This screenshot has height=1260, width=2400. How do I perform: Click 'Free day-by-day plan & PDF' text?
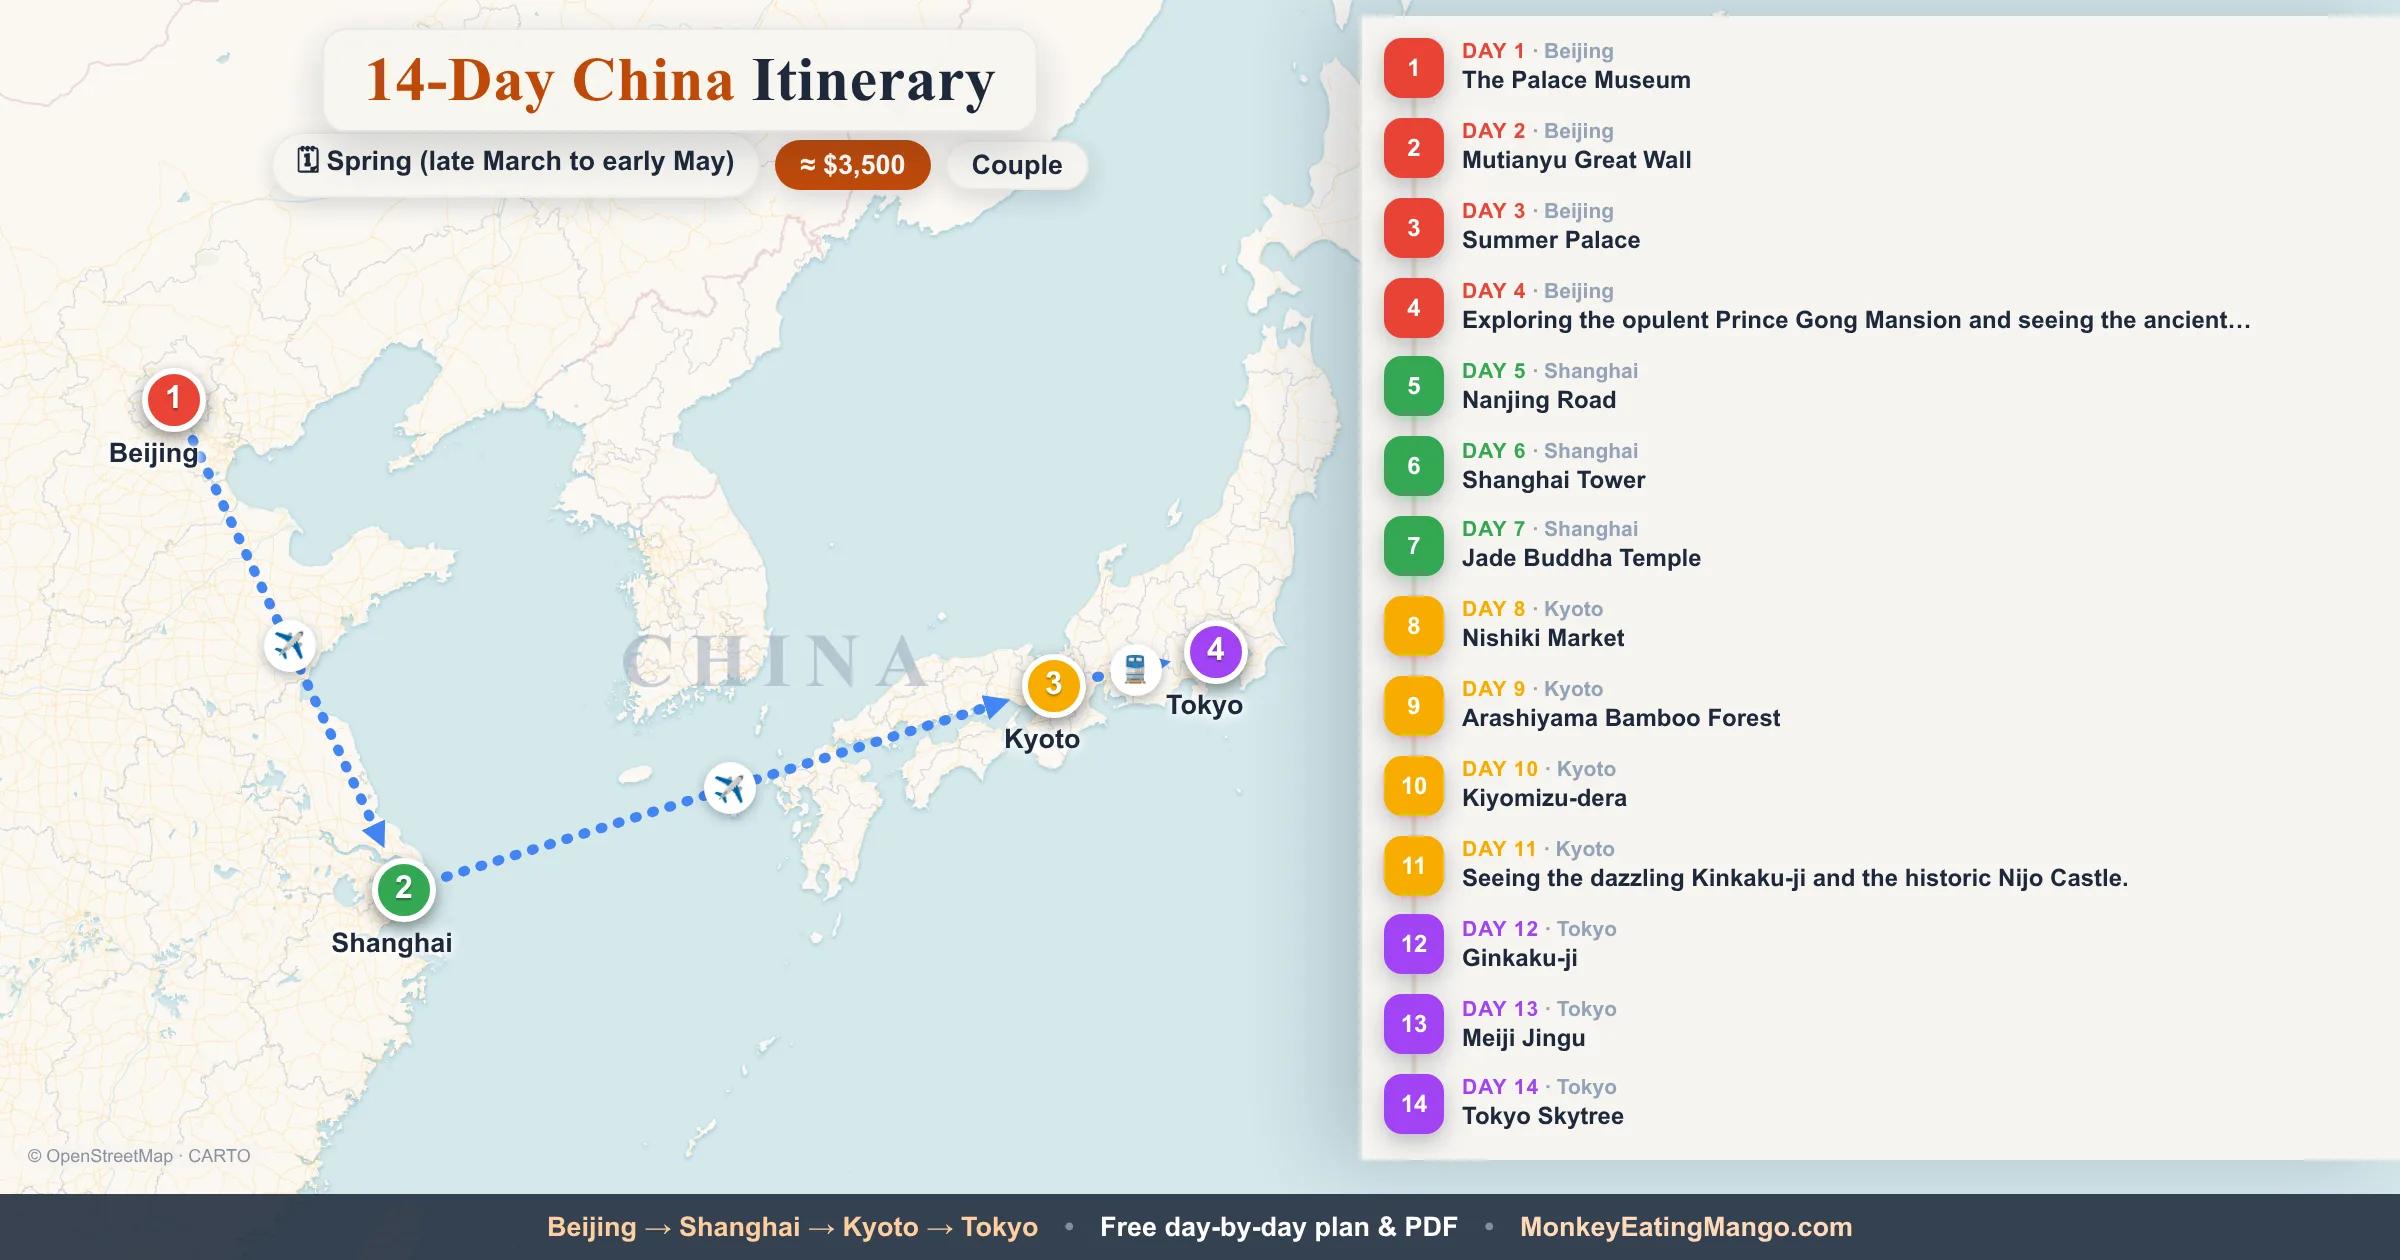1279,1227
